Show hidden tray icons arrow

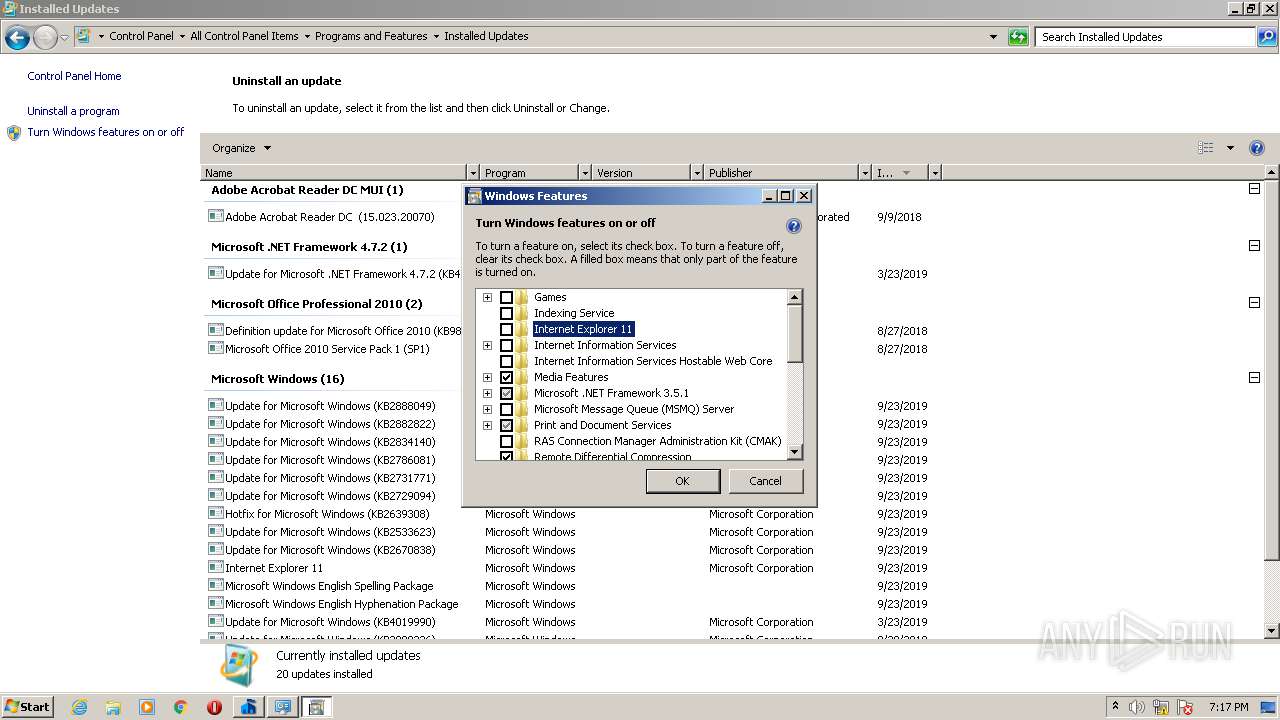1115,707
